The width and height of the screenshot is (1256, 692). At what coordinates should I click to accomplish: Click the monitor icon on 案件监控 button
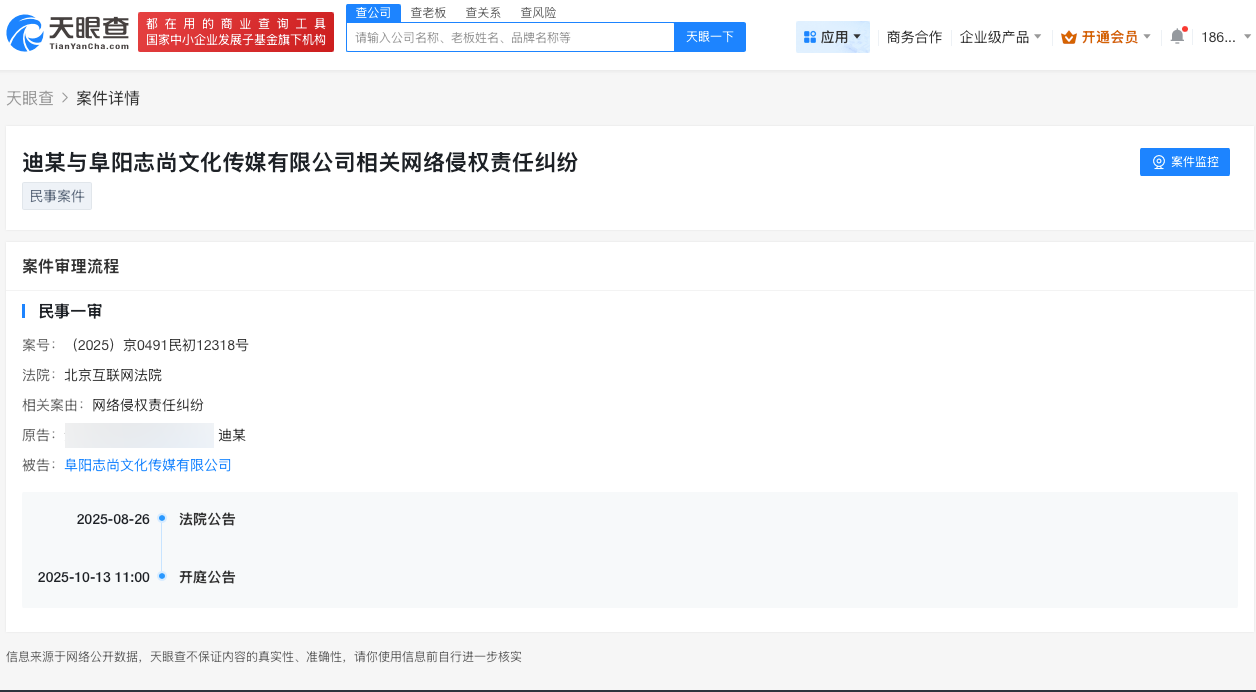tap(1158, 161)
